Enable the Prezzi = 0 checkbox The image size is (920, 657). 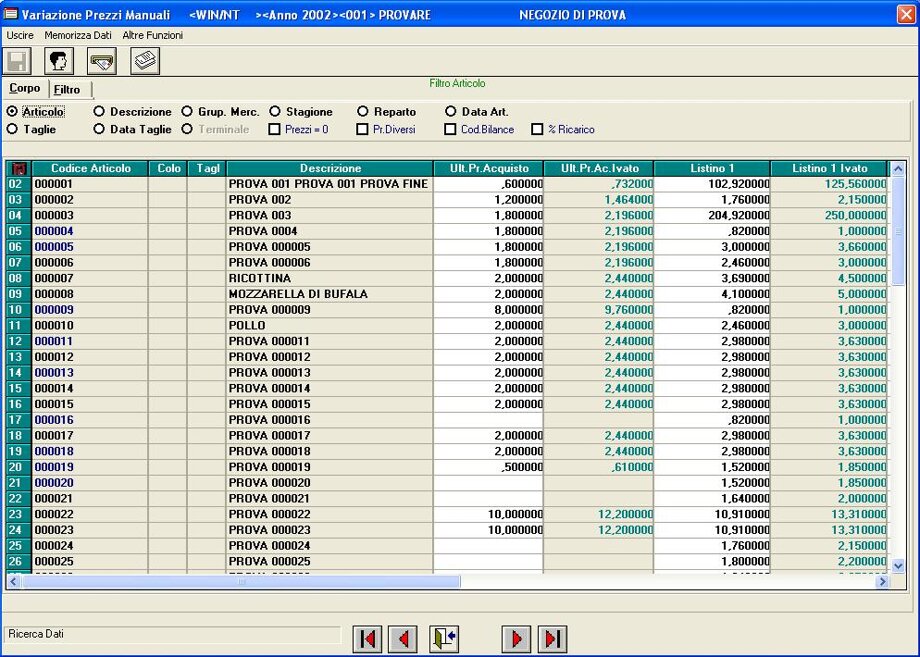click(275, 129)
